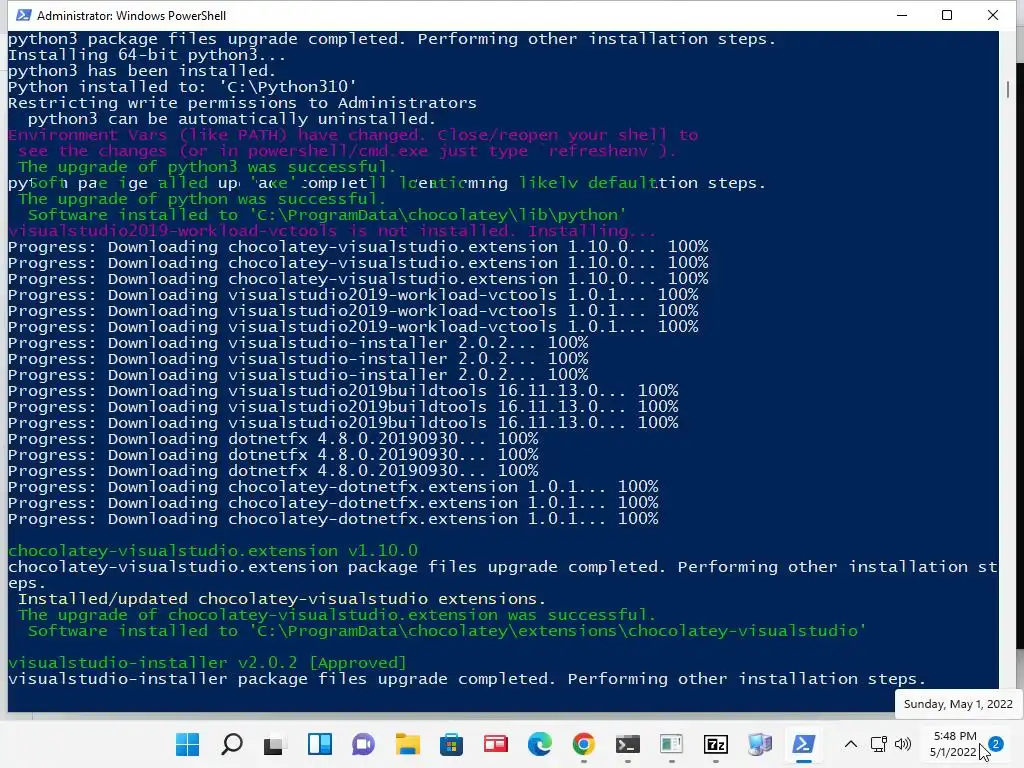Click 'visualstudio2019-workload-vctools is not installed' line
The width and height of the screenshot is (1024, 768).
click(x=332, y=231)
